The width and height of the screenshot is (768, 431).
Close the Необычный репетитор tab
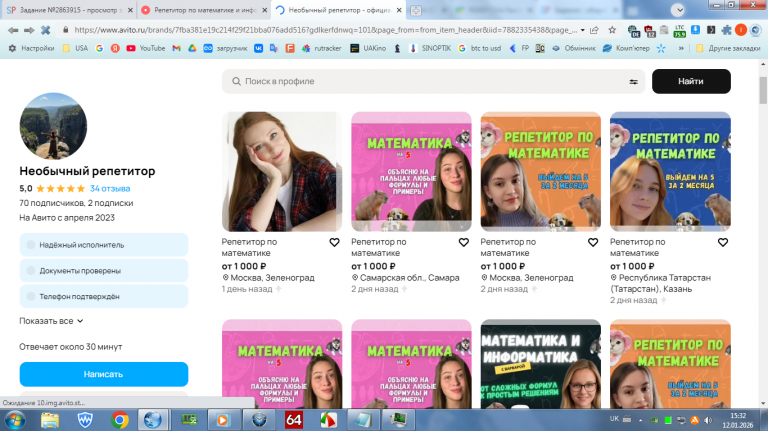point(399,10)
